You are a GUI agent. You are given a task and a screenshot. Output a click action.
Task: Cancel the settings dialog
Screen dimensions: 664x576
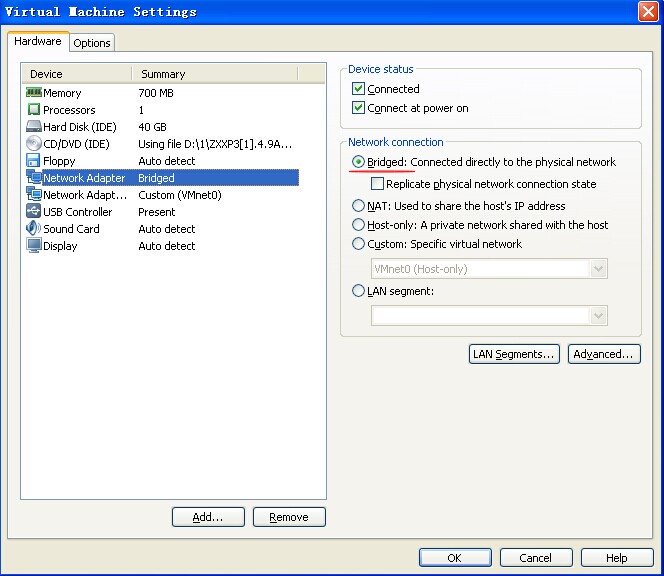point(536,557)
